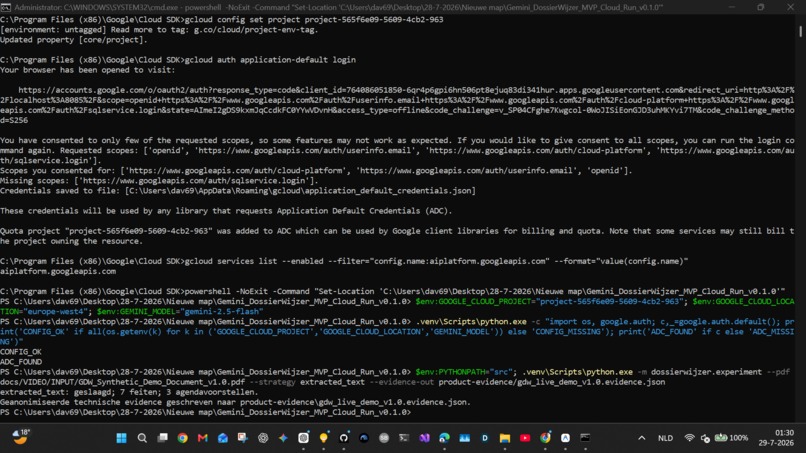Open the cmd window system menu icon
The image size is (806, 453).
6,7
